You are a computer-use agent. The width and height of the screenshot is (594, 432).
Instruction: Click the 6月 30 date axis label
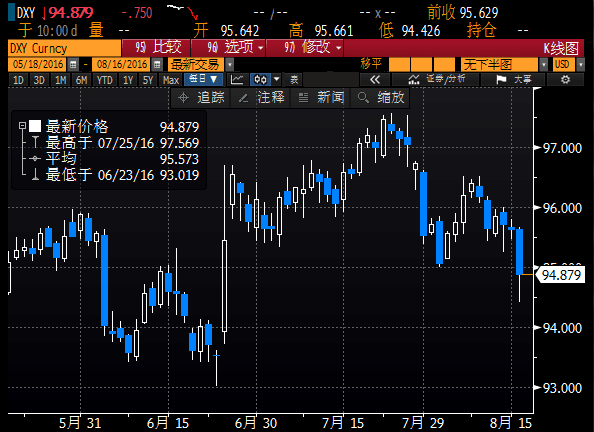click(256, 423)
